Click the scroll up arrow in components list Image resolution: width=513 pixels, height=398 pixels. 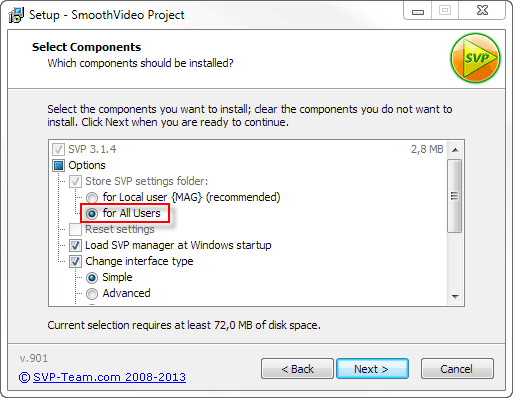tap(455, 150)
